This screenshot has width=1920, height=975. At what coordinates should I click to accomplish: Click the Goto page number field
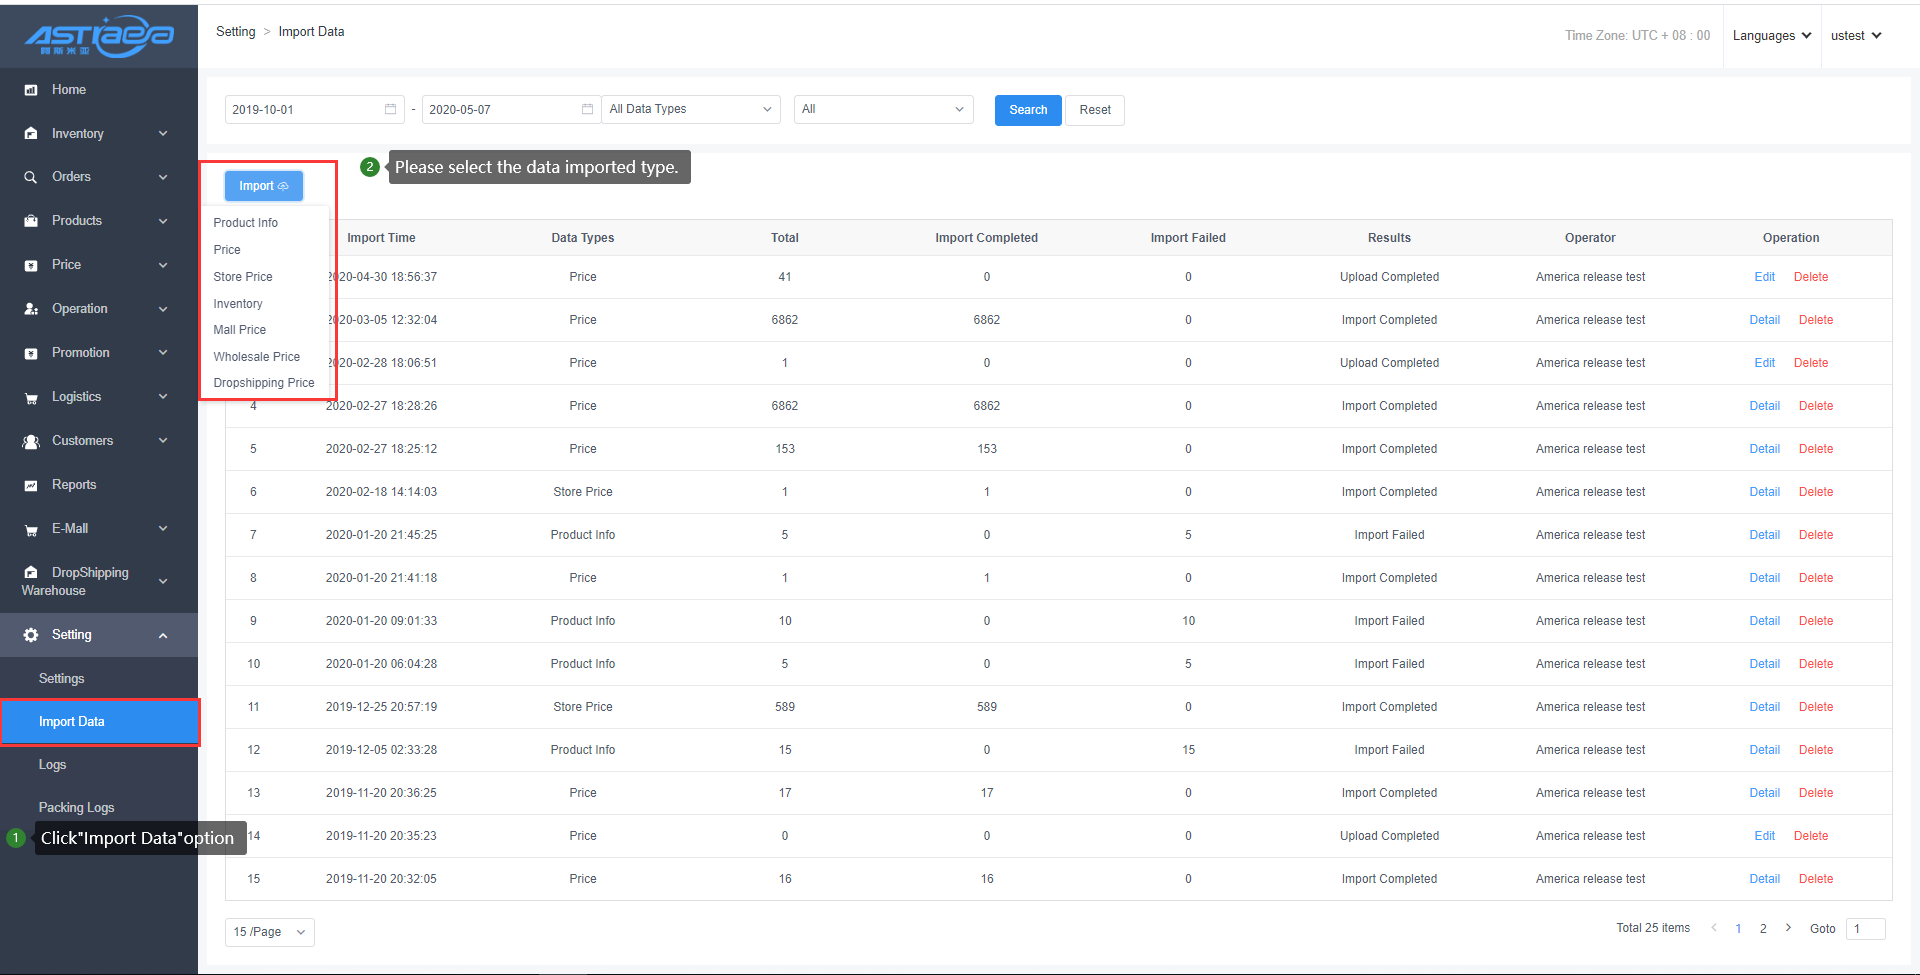(1865, 929)
